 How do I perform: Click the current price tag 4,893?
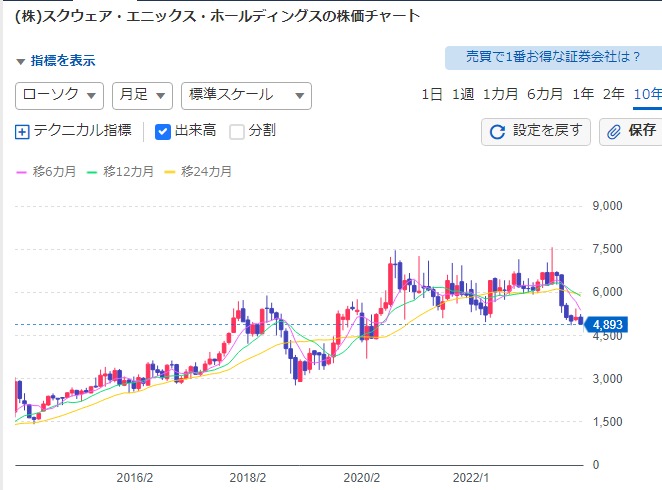coord(605,325)
